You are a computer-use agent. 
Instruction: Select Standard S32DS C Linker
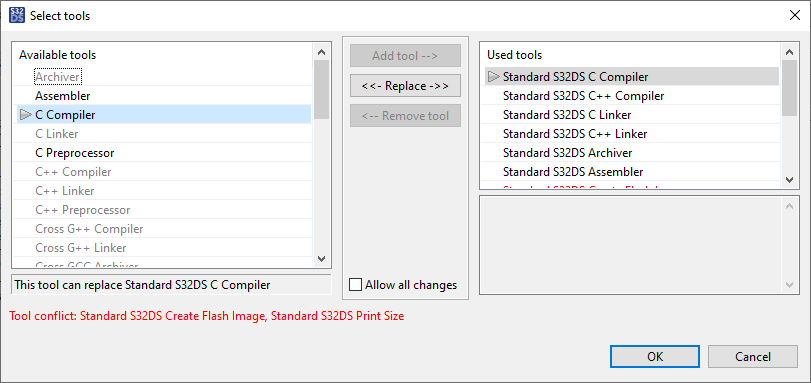[x=567, y=115]
